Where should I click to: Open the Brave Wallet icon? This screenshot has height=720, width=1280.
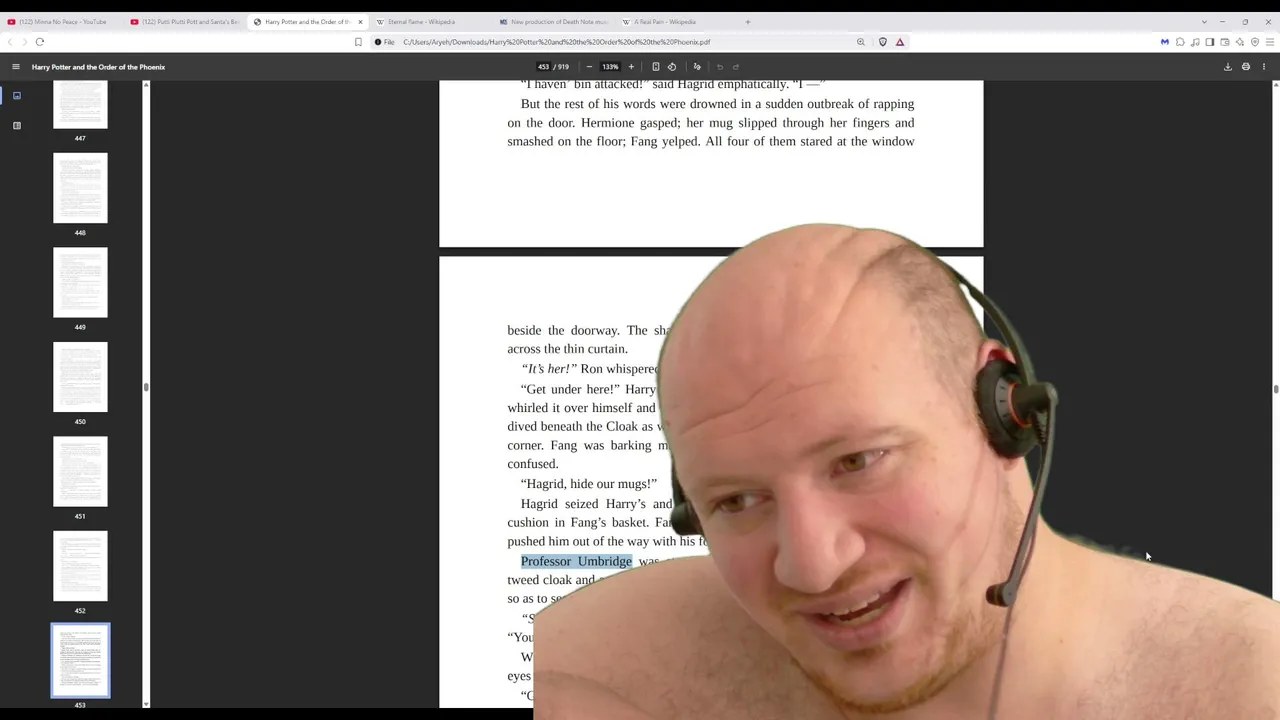pos(1225,42)
